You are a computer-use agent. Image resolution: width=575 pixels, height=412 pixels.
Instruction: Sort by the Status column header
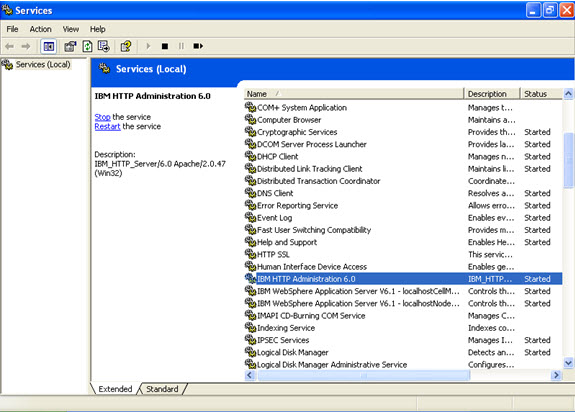(541, 94)
